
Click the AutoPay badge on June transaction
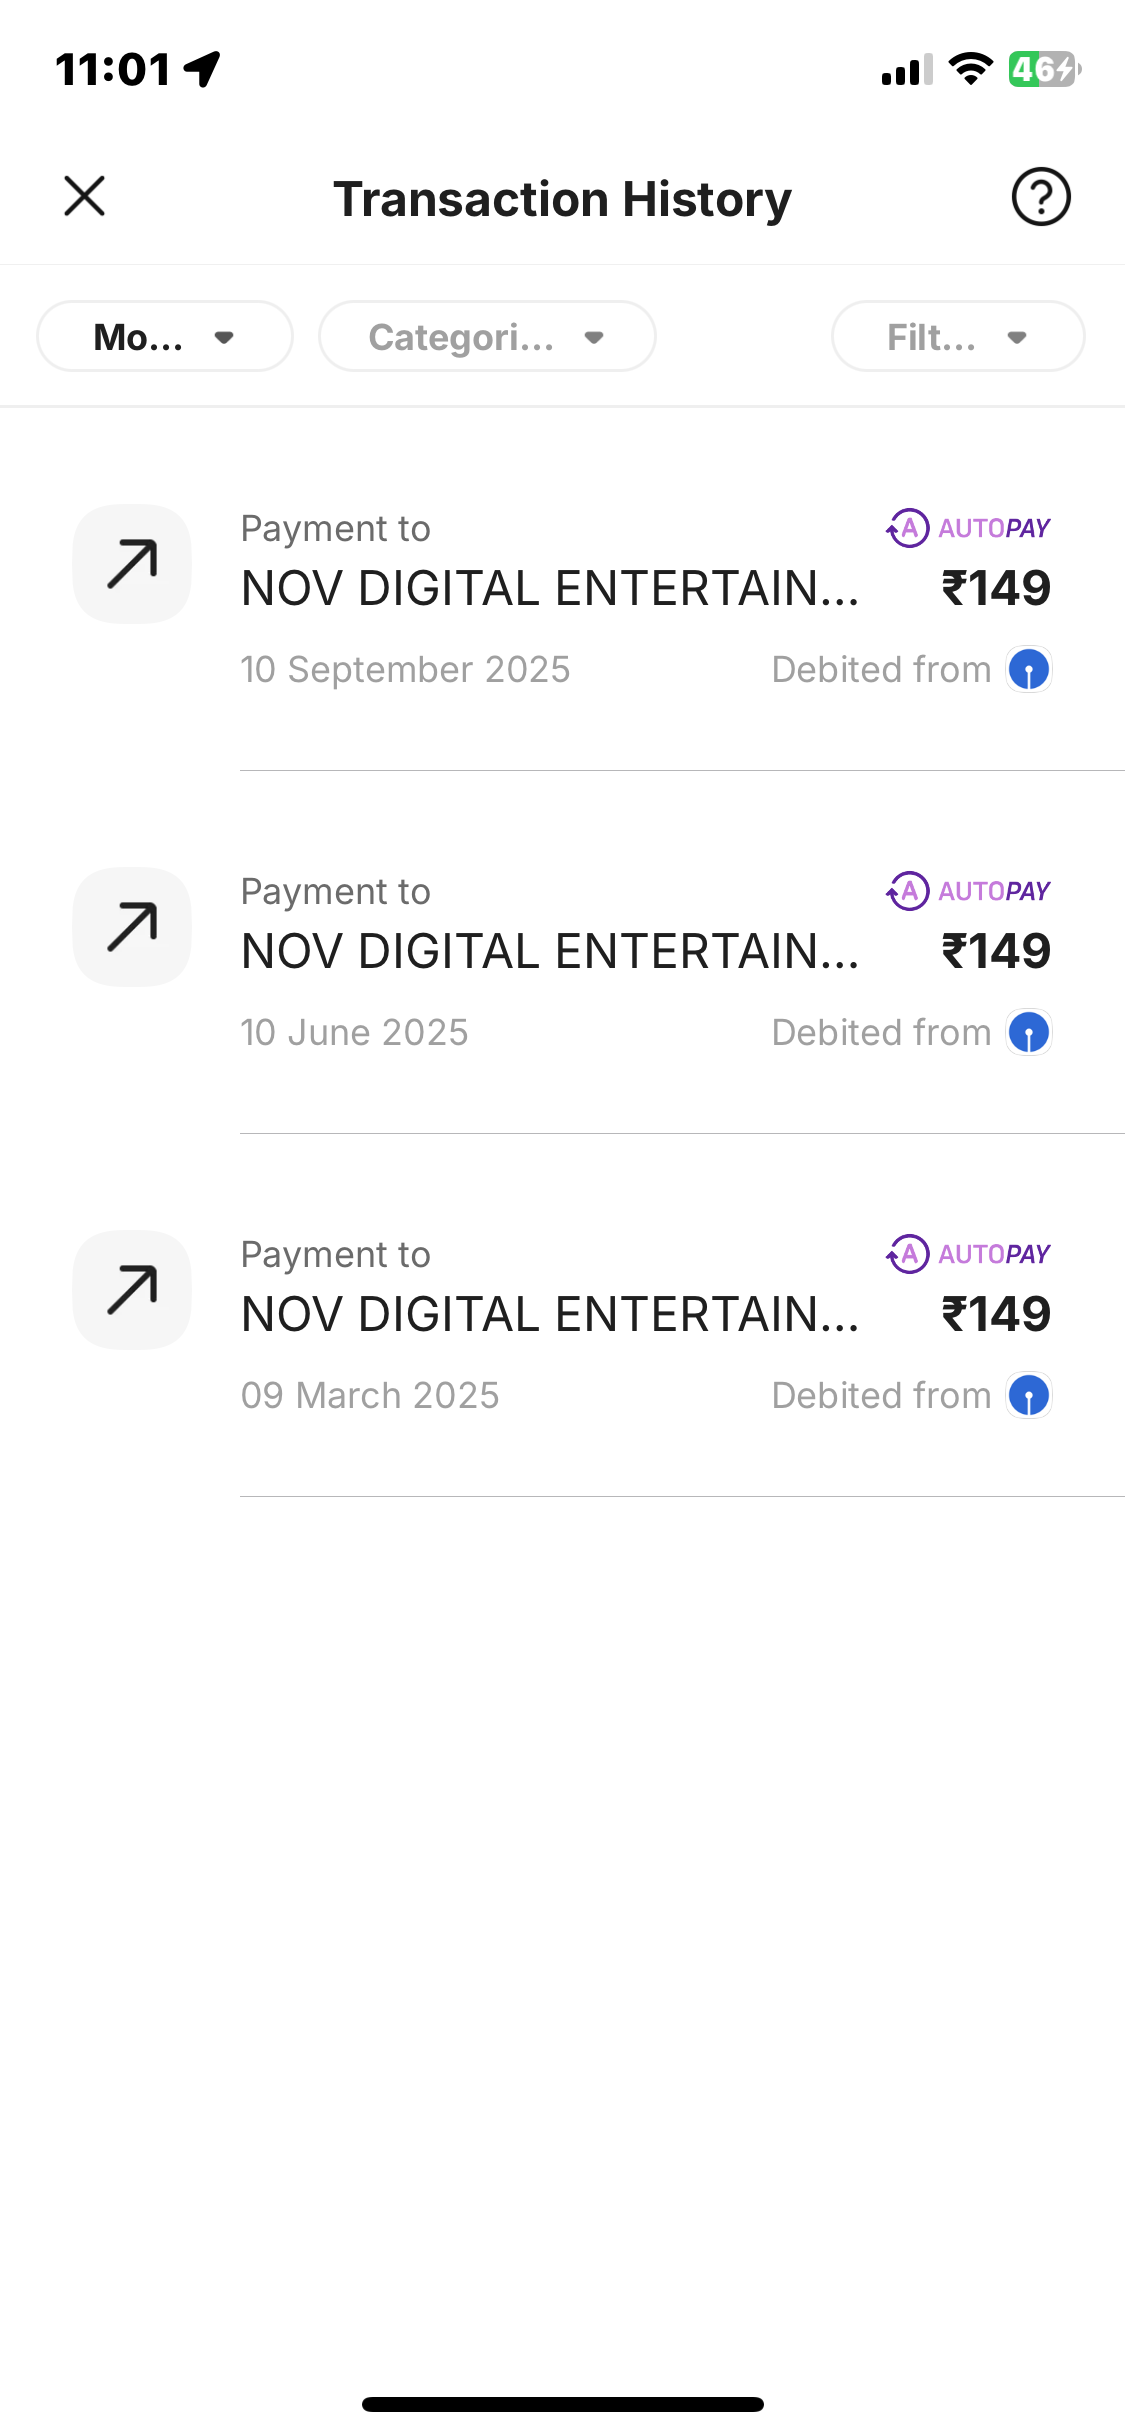click(968, 891)
